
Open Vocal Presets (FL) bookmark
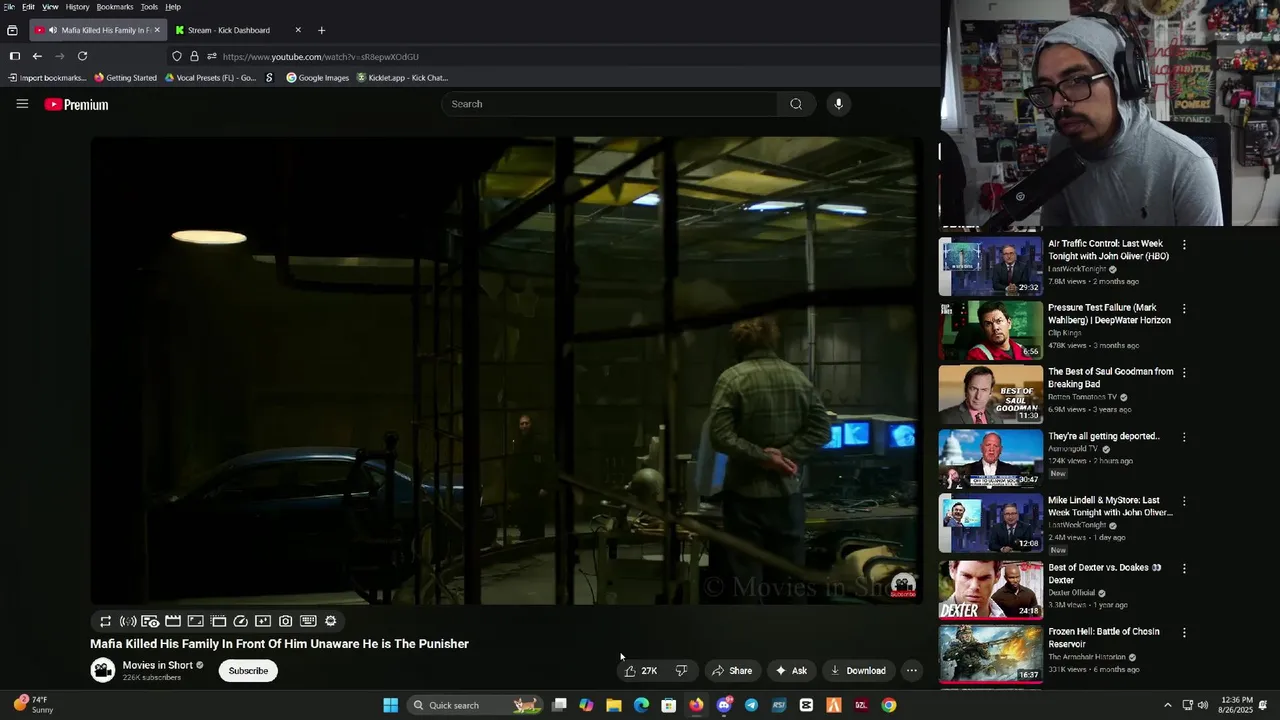point(210,77)
